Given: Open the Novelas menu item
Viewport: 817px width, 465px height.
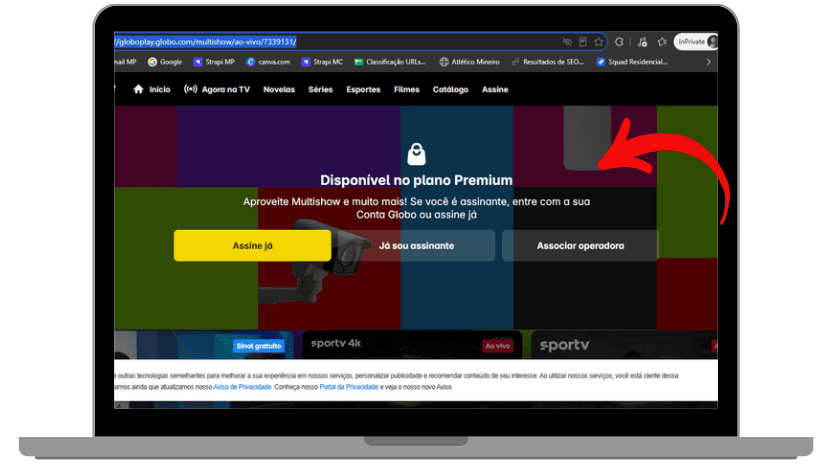Looking at the screenshot, I should 279,90.
